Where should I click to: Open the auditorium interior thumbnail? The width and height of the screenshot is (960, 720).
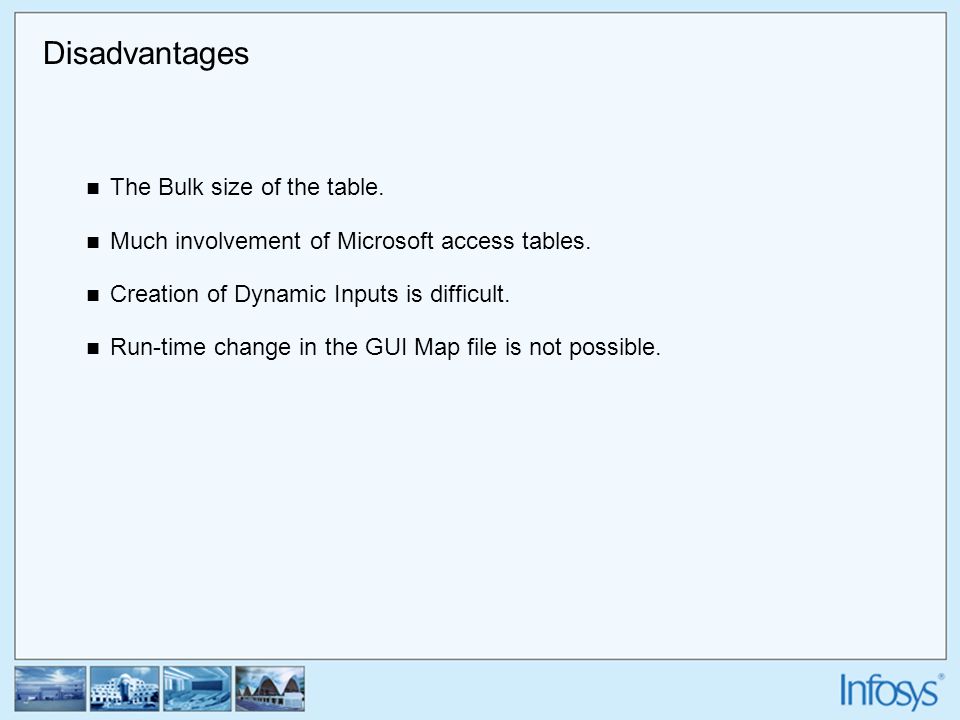[197, 689]
